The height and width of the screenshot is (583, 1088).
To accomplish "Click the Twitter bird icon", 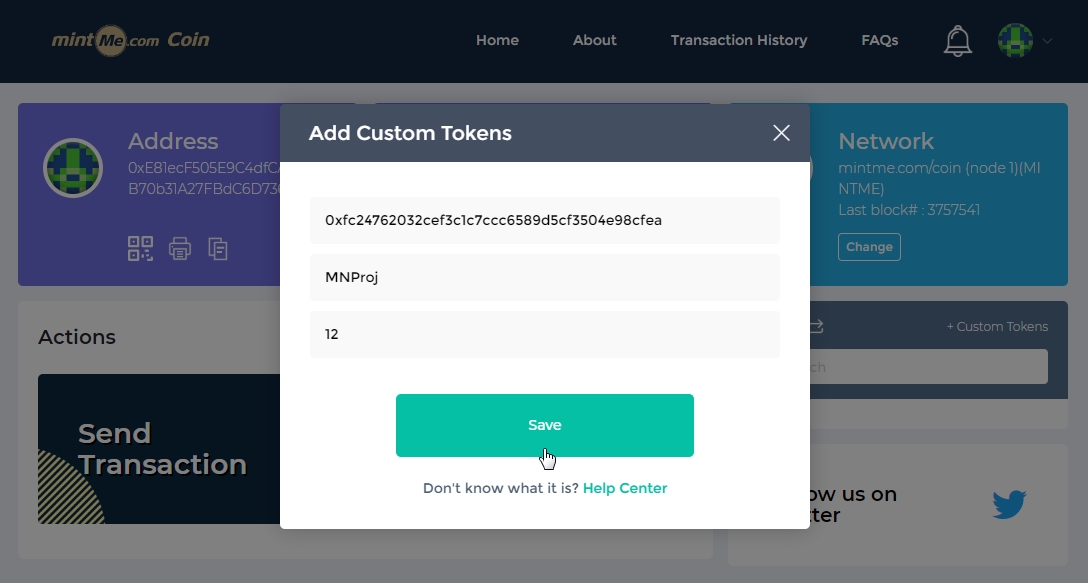I will (1009, 504).
